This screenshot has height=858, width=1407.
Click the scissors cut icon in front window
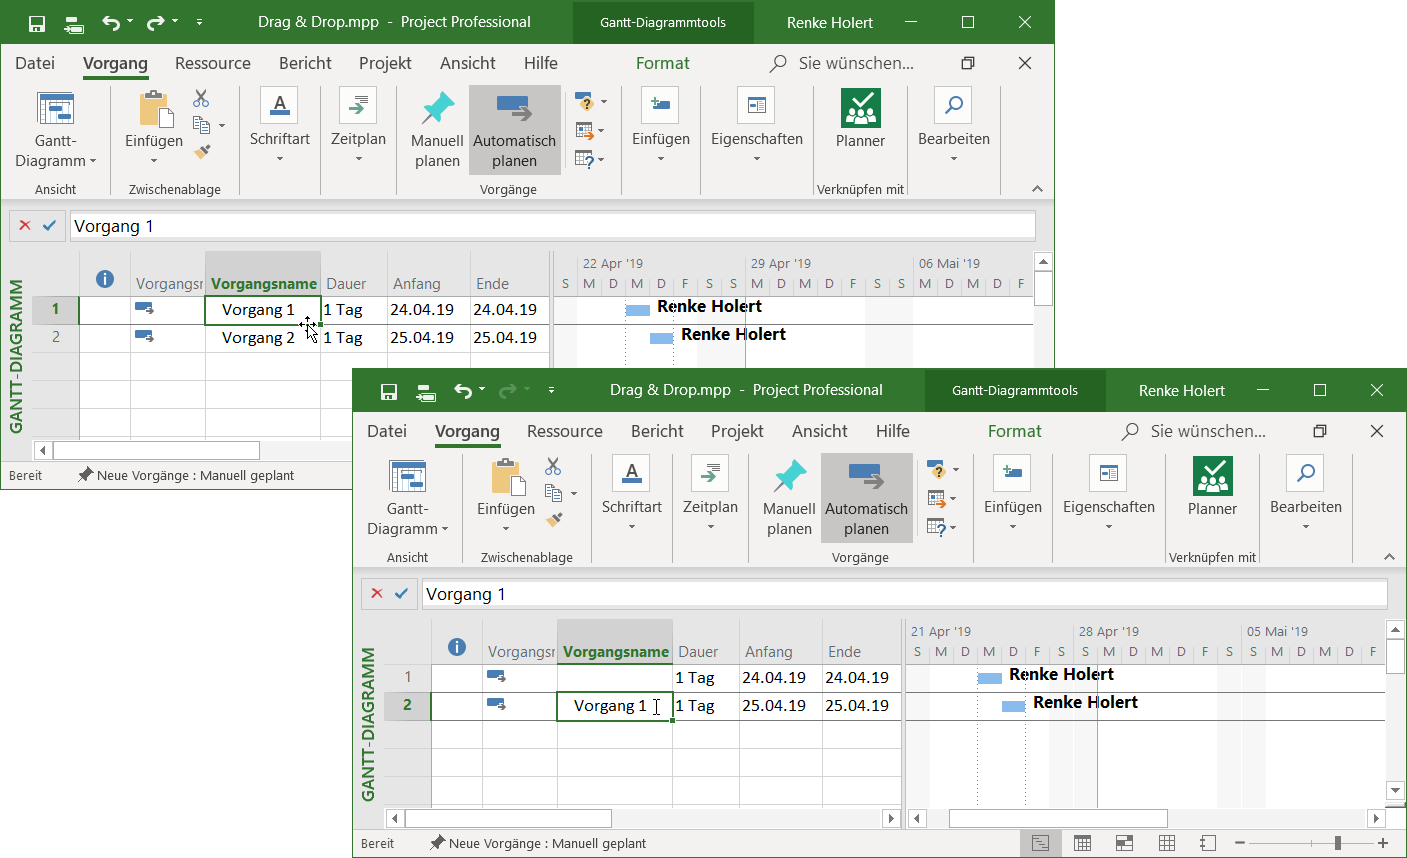coord(553,467)
